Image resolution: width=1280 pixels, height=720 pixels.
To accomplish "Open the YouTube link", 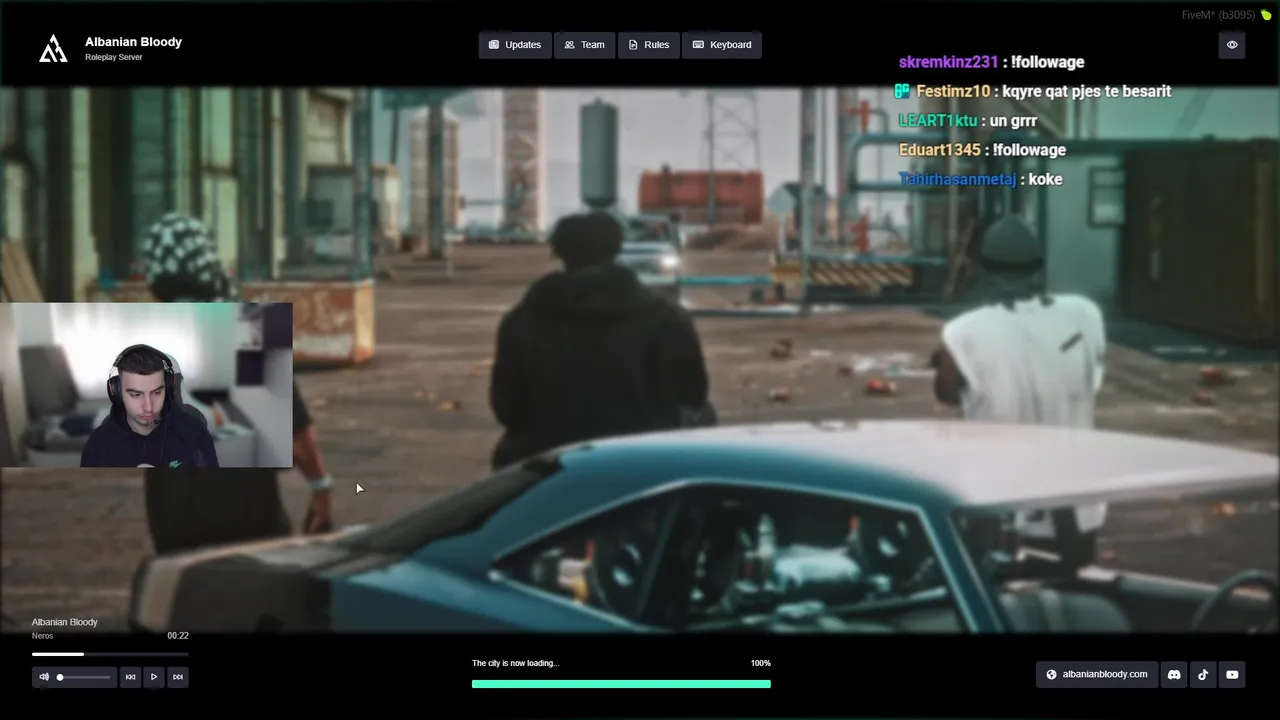I will point(1232,675).
